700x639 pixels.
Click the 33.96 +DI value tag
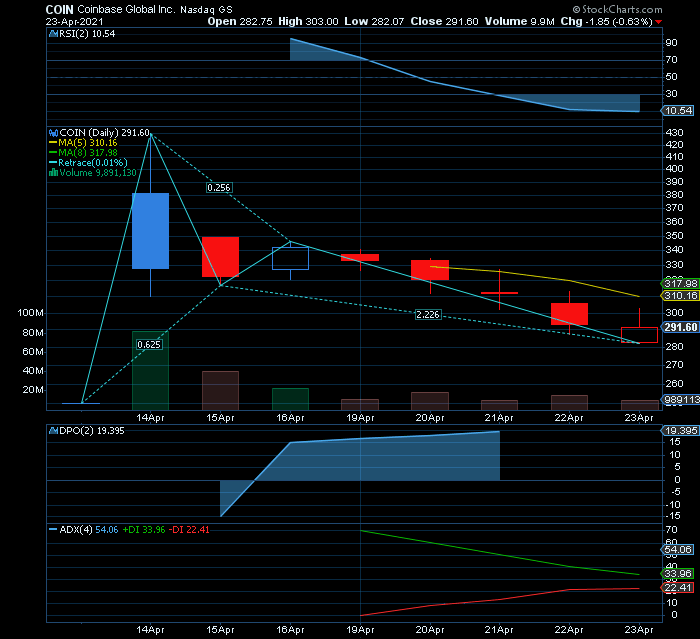pos(678,574)
